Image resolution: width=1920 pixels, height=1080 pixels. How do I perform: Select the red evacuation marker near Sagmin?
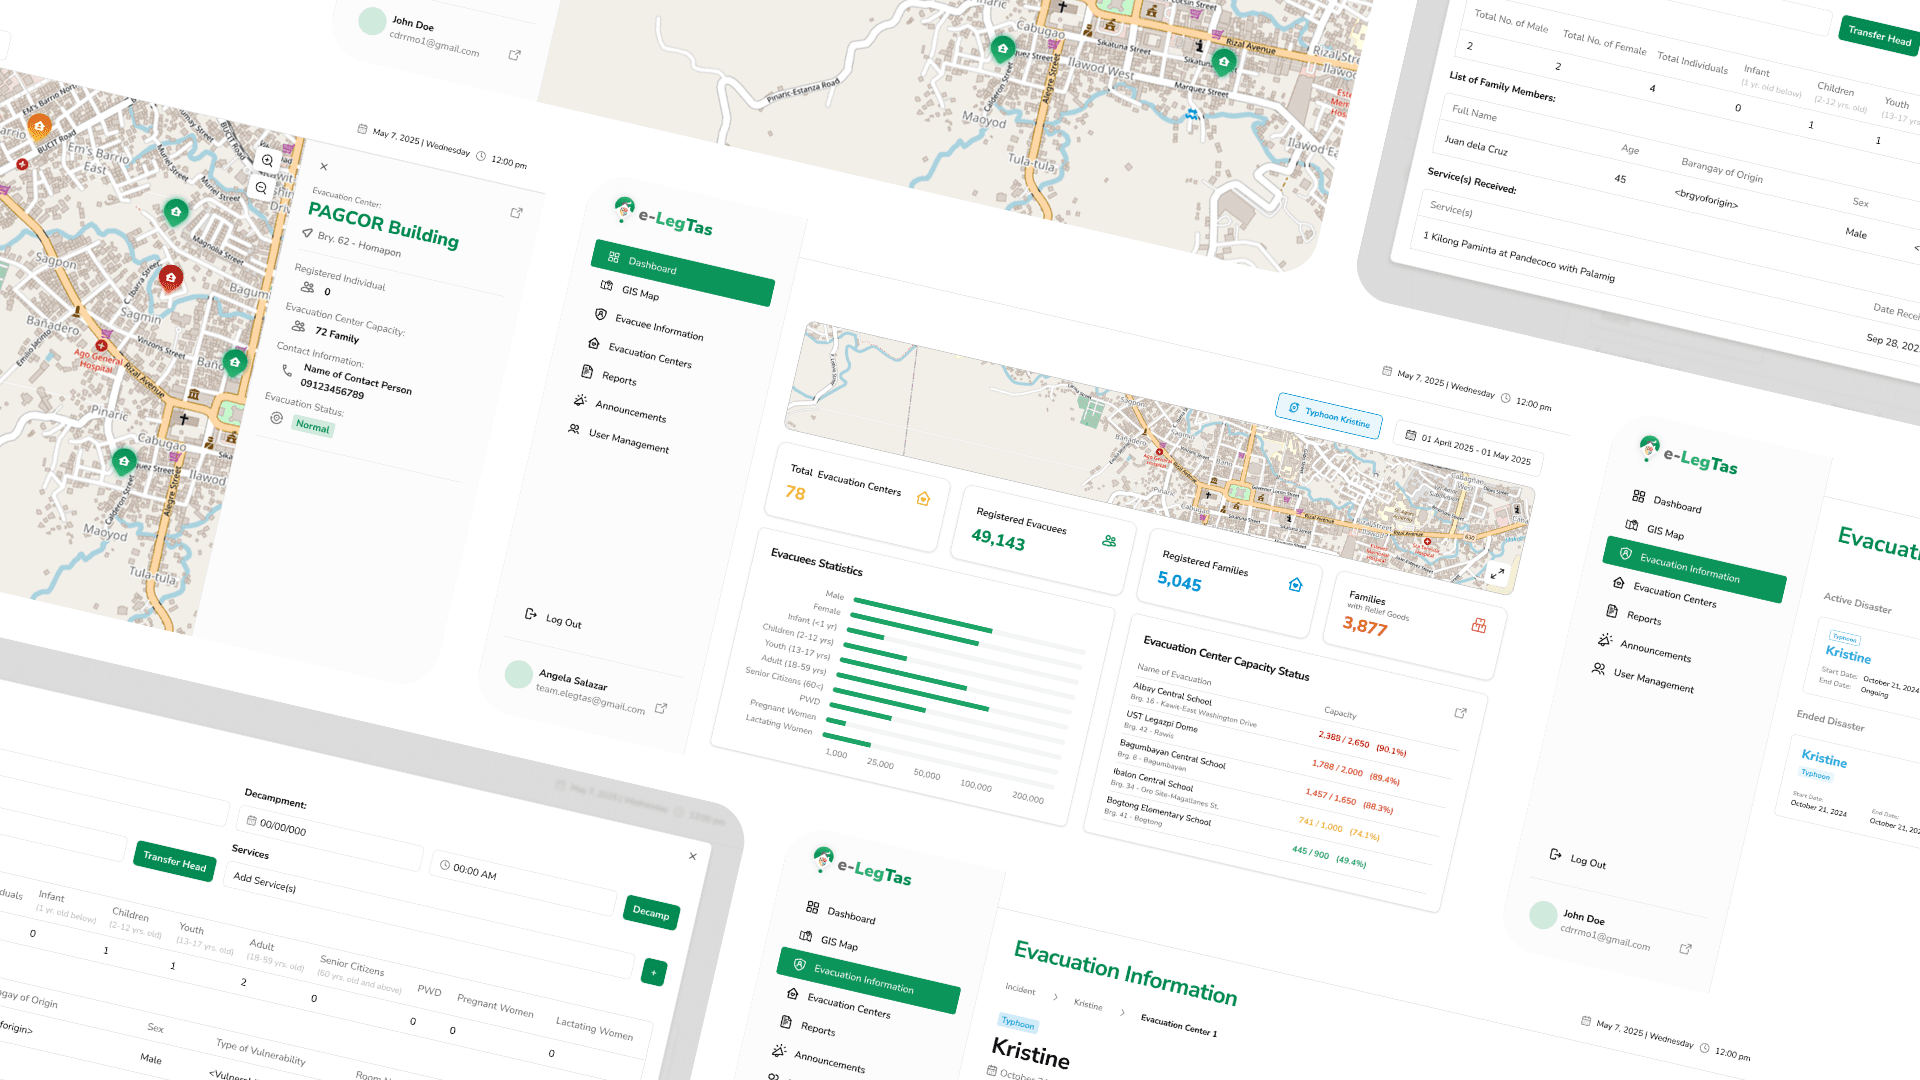pos(171,278)
